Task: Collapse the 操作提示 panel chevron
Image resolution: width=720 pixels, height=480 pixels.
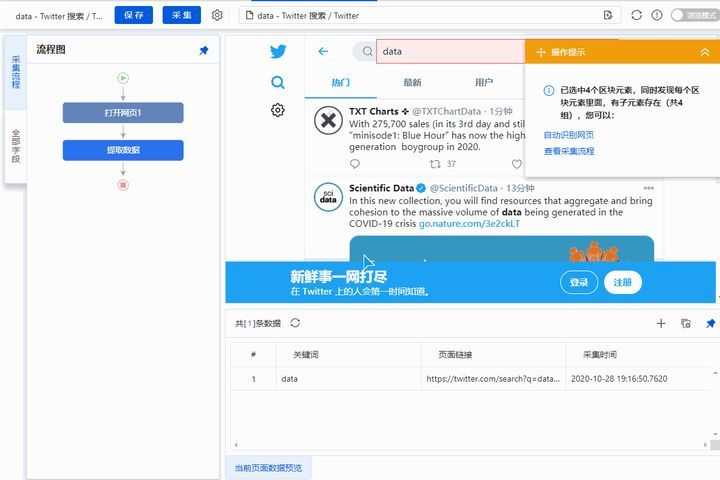Action: [705, 52]
